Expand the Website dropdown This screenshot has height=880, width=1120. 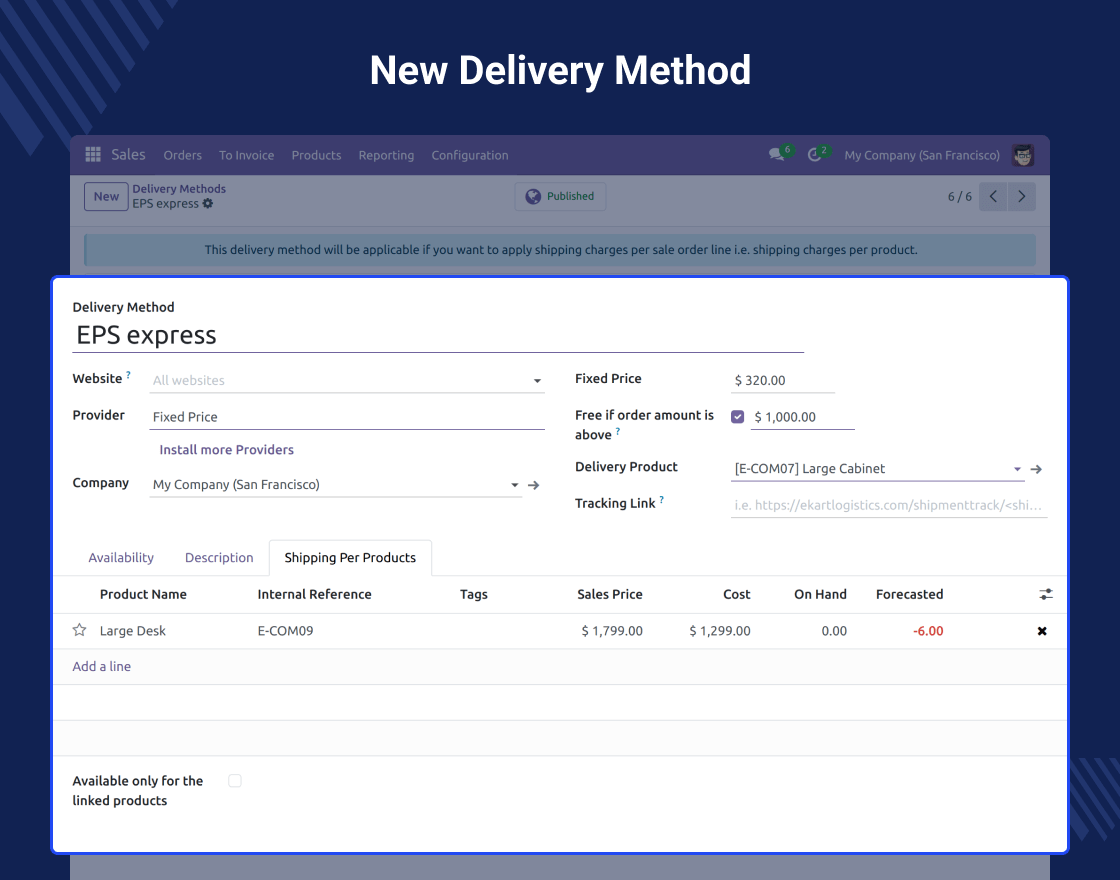click(x=537, y=381)
